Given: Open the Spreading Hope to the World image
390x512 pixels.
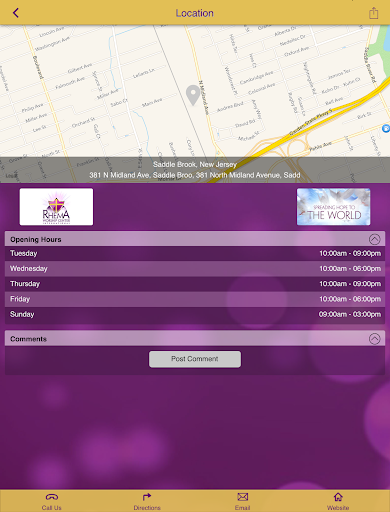Looking at the screenshot, I should coord(333,207).
